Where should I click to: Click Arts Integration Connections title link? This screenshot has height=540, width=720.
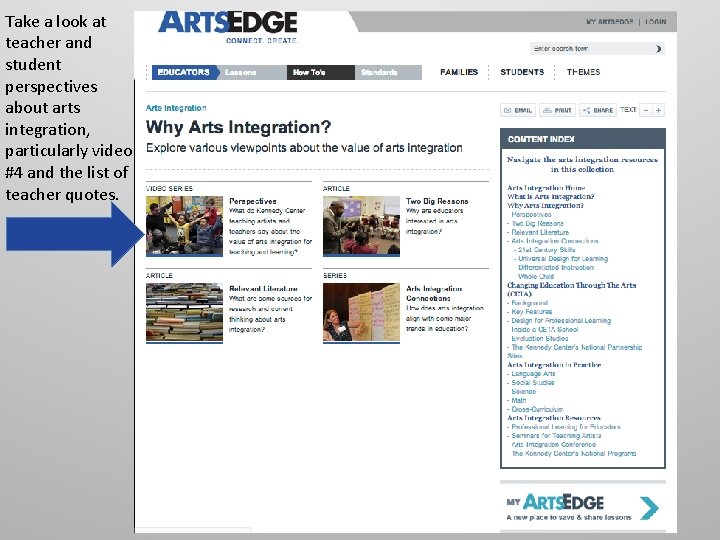point(434,293)
